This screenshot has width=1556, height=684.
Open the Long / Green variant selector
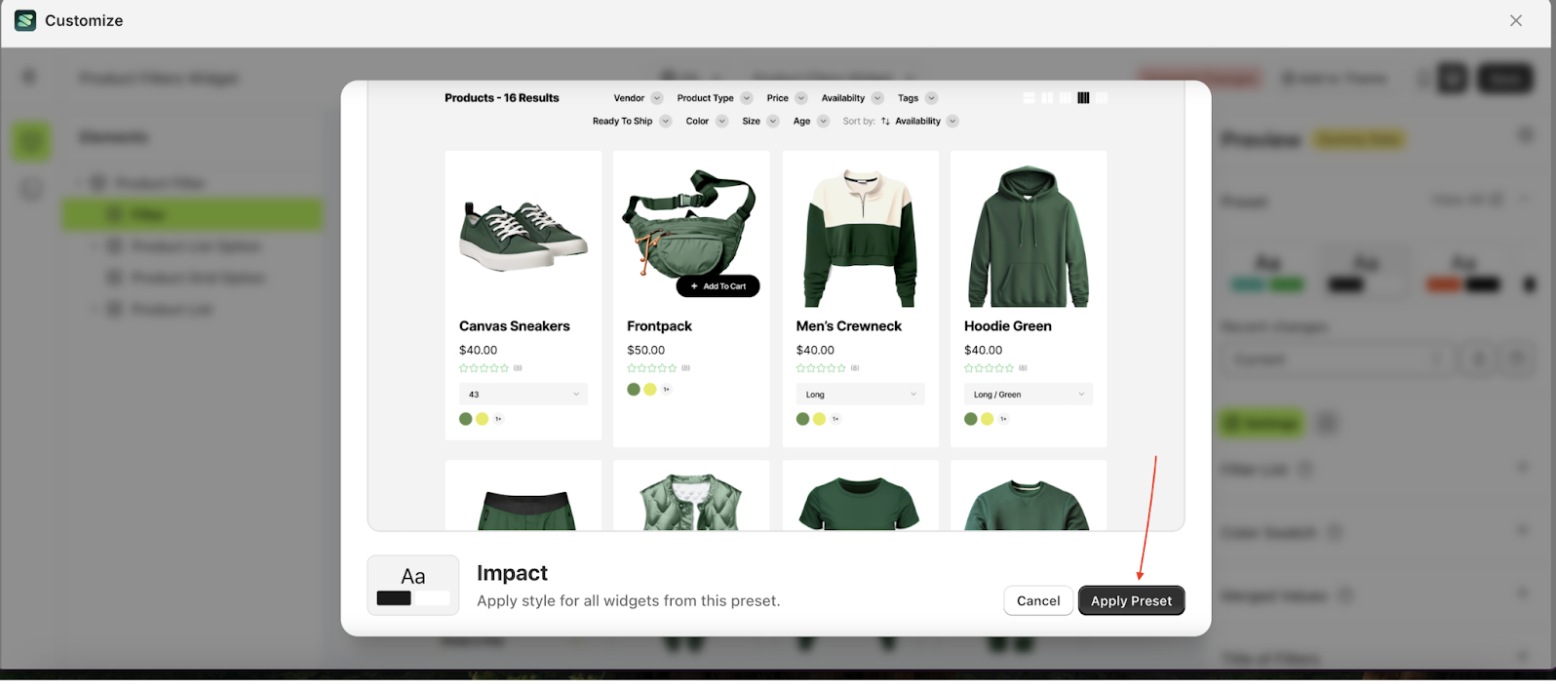[1028, 394]
